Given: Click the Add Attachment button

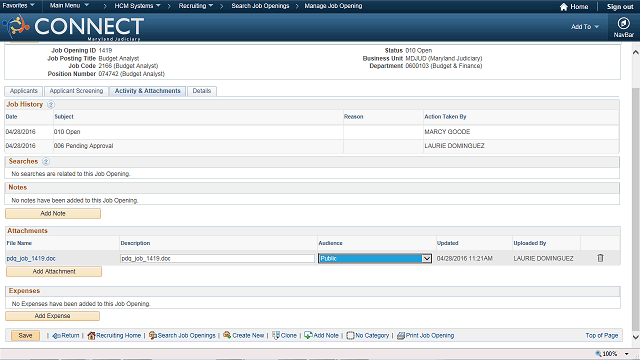Looking at the screenshot, I should click(54, 271).
